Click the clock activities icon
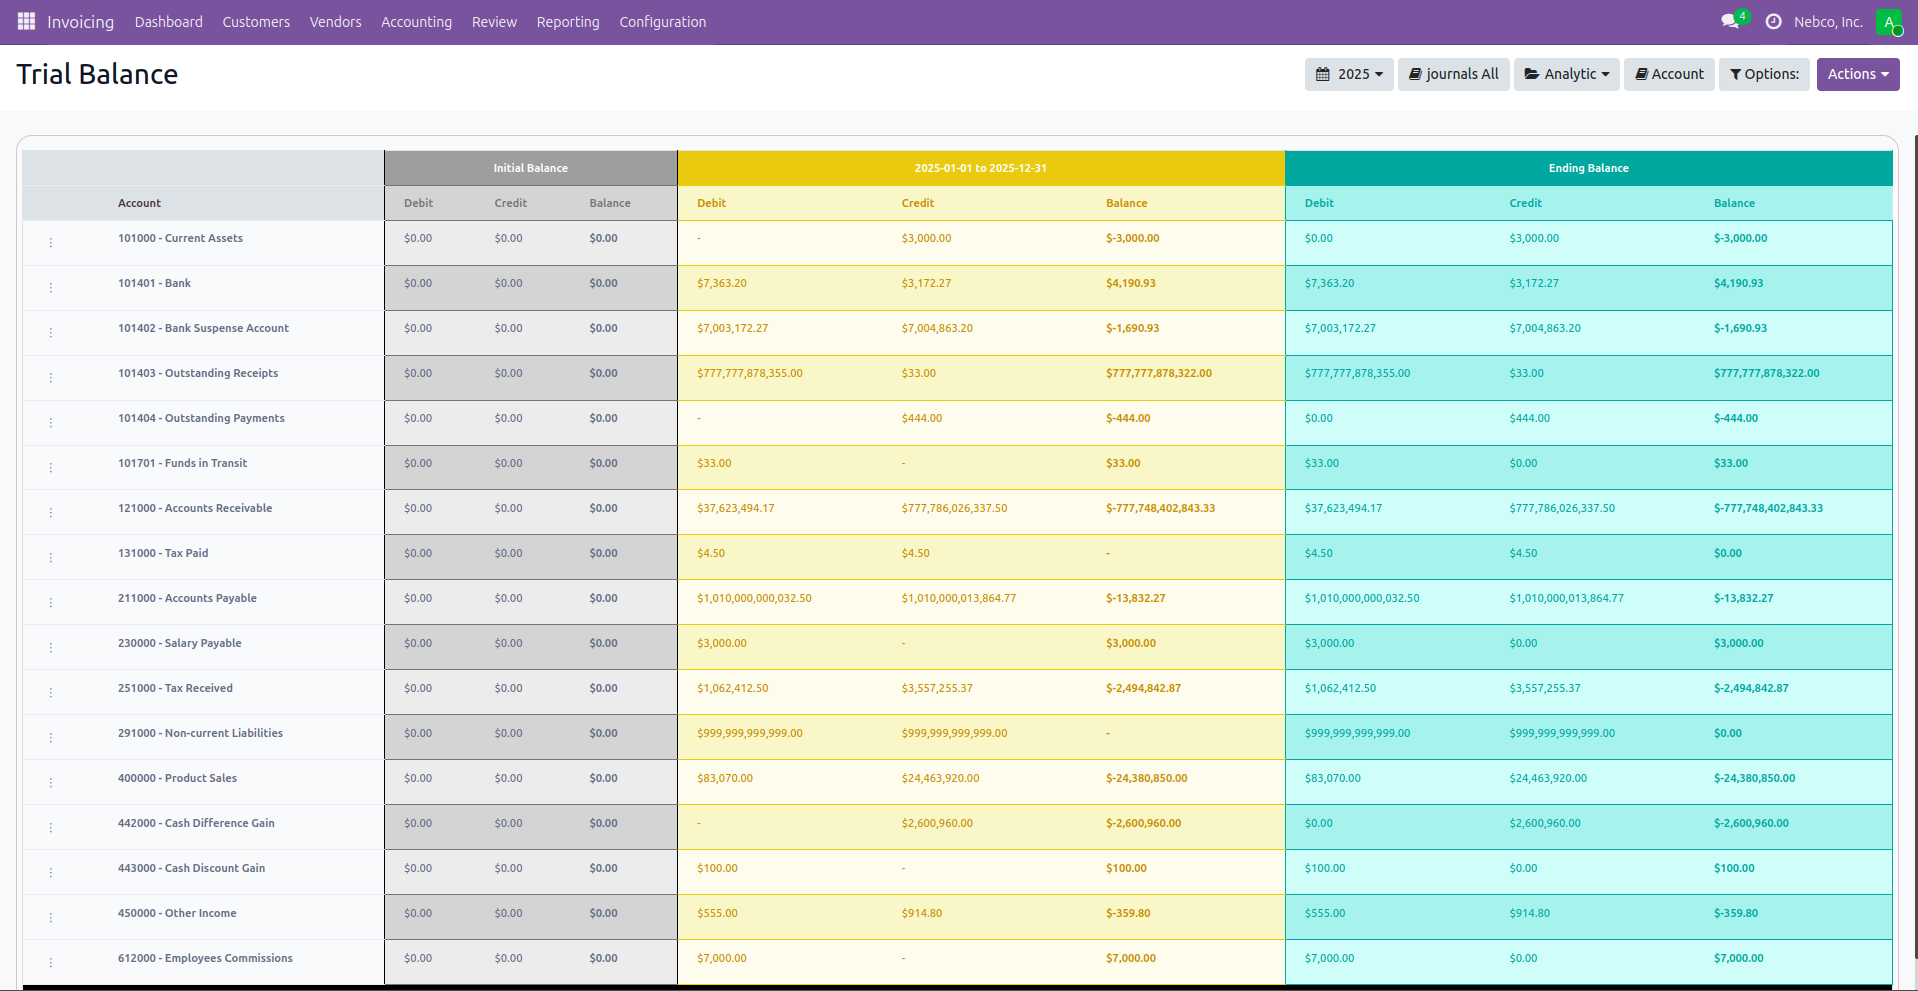 point(1773,21)
